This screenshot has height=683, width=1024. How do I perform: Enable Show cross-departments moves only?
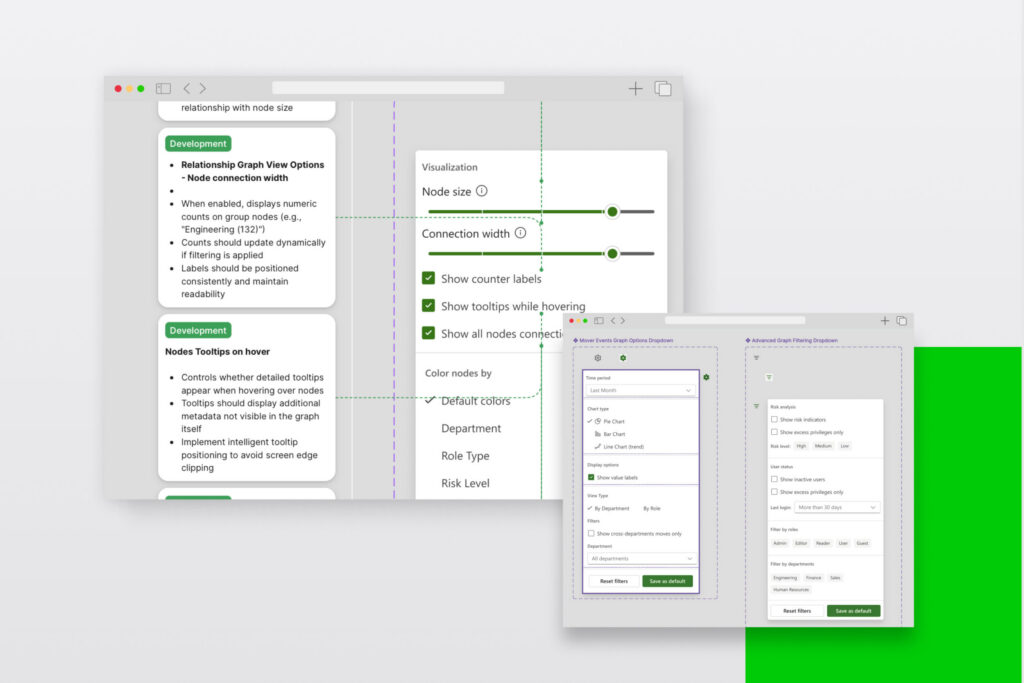pos(591,533)
